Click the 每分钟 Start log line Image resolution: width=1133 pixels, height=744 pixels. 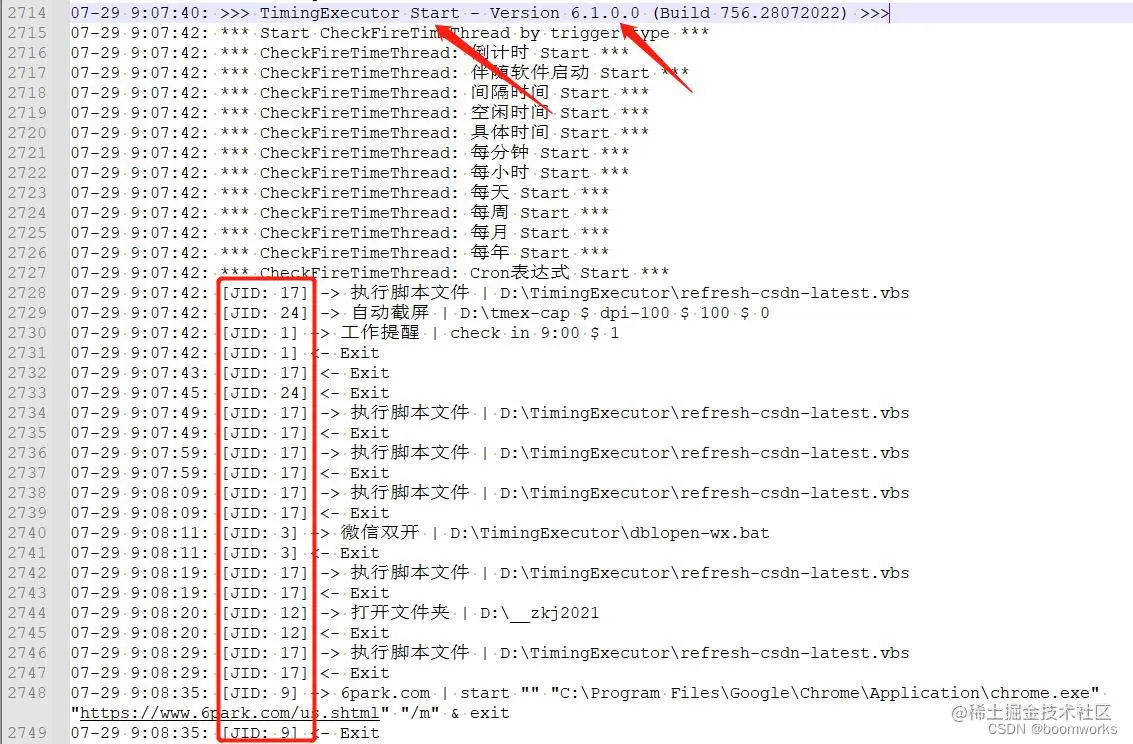tap(350, 153)
